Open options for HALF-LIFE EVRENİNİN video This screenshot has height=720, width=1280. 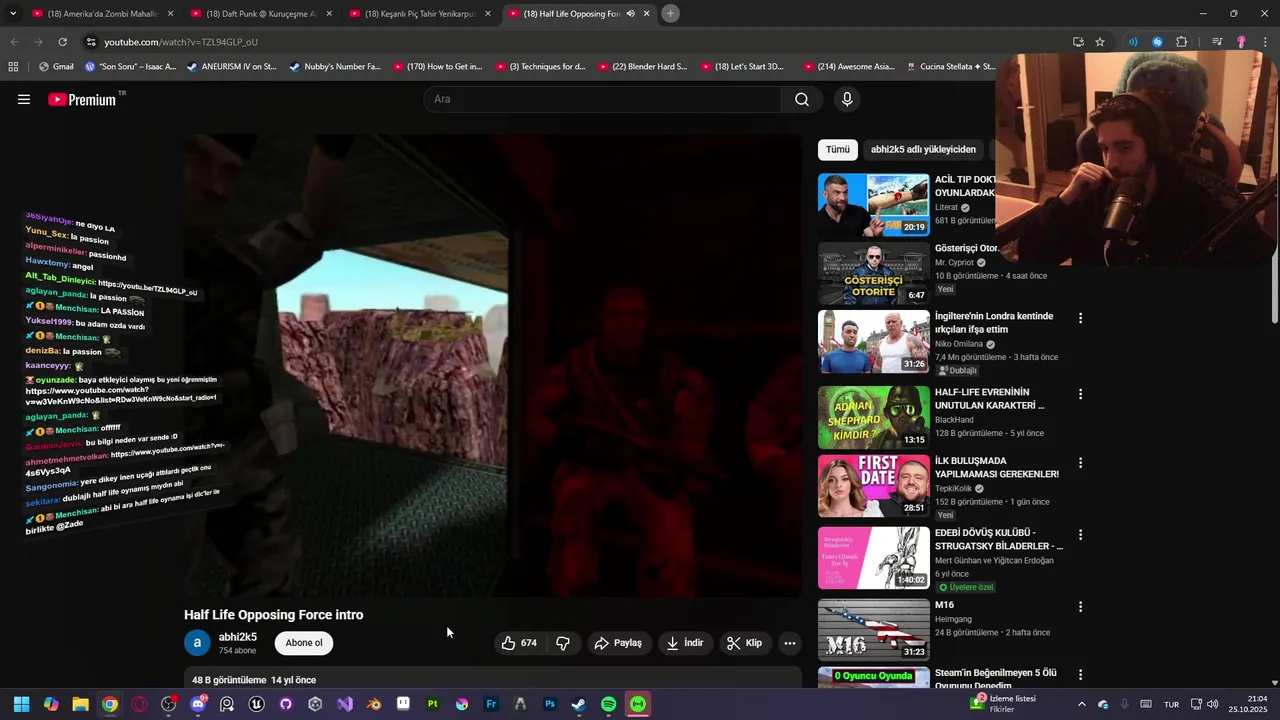pyautogui.click(x=1080, y=394)
